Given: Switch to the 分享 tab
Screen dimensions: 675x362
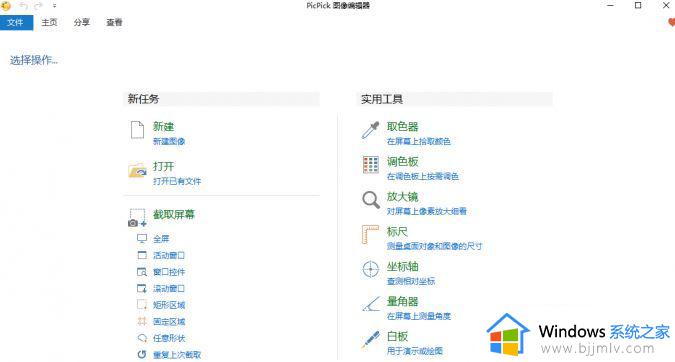Looking at the screenshot, I should click(x=81, y=22).
